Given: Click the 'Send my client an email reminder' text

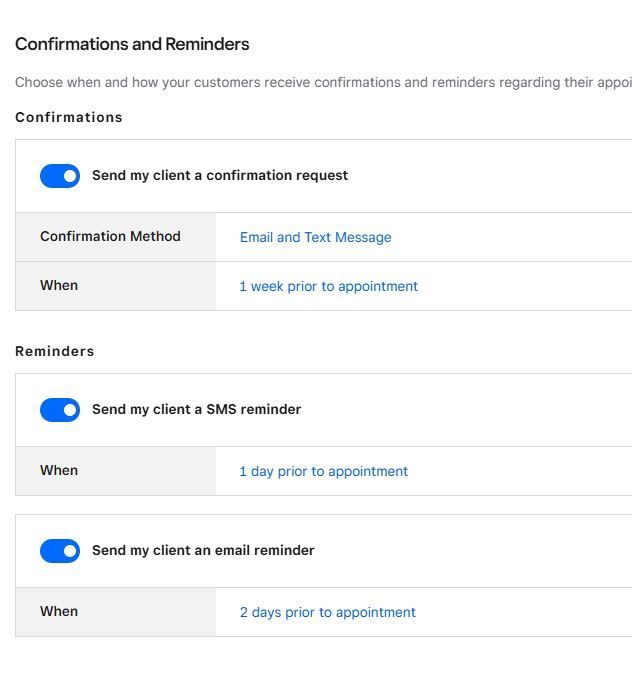Looking at the screenshot, I should (203, 551).
